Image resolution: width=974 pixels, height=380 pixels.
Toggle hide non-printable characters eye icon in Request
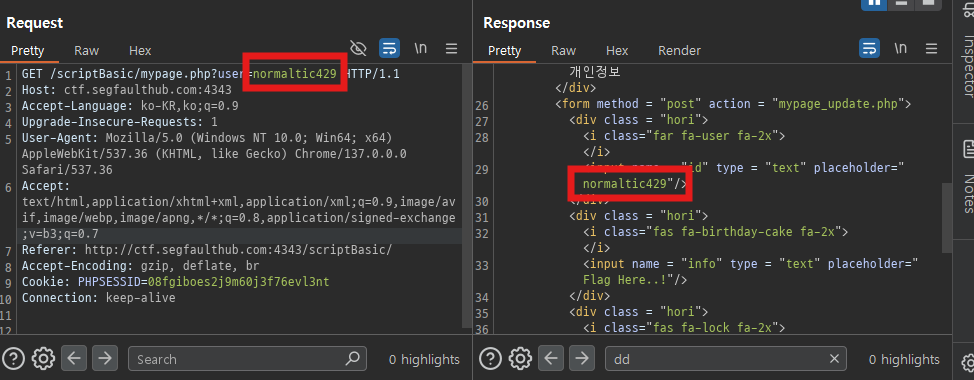[x=358, y=48]
